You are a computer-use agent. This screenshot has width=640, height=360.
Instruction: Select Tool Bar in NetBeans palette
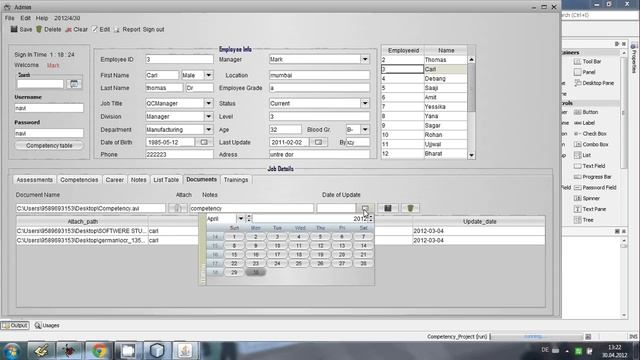[587, 61]
